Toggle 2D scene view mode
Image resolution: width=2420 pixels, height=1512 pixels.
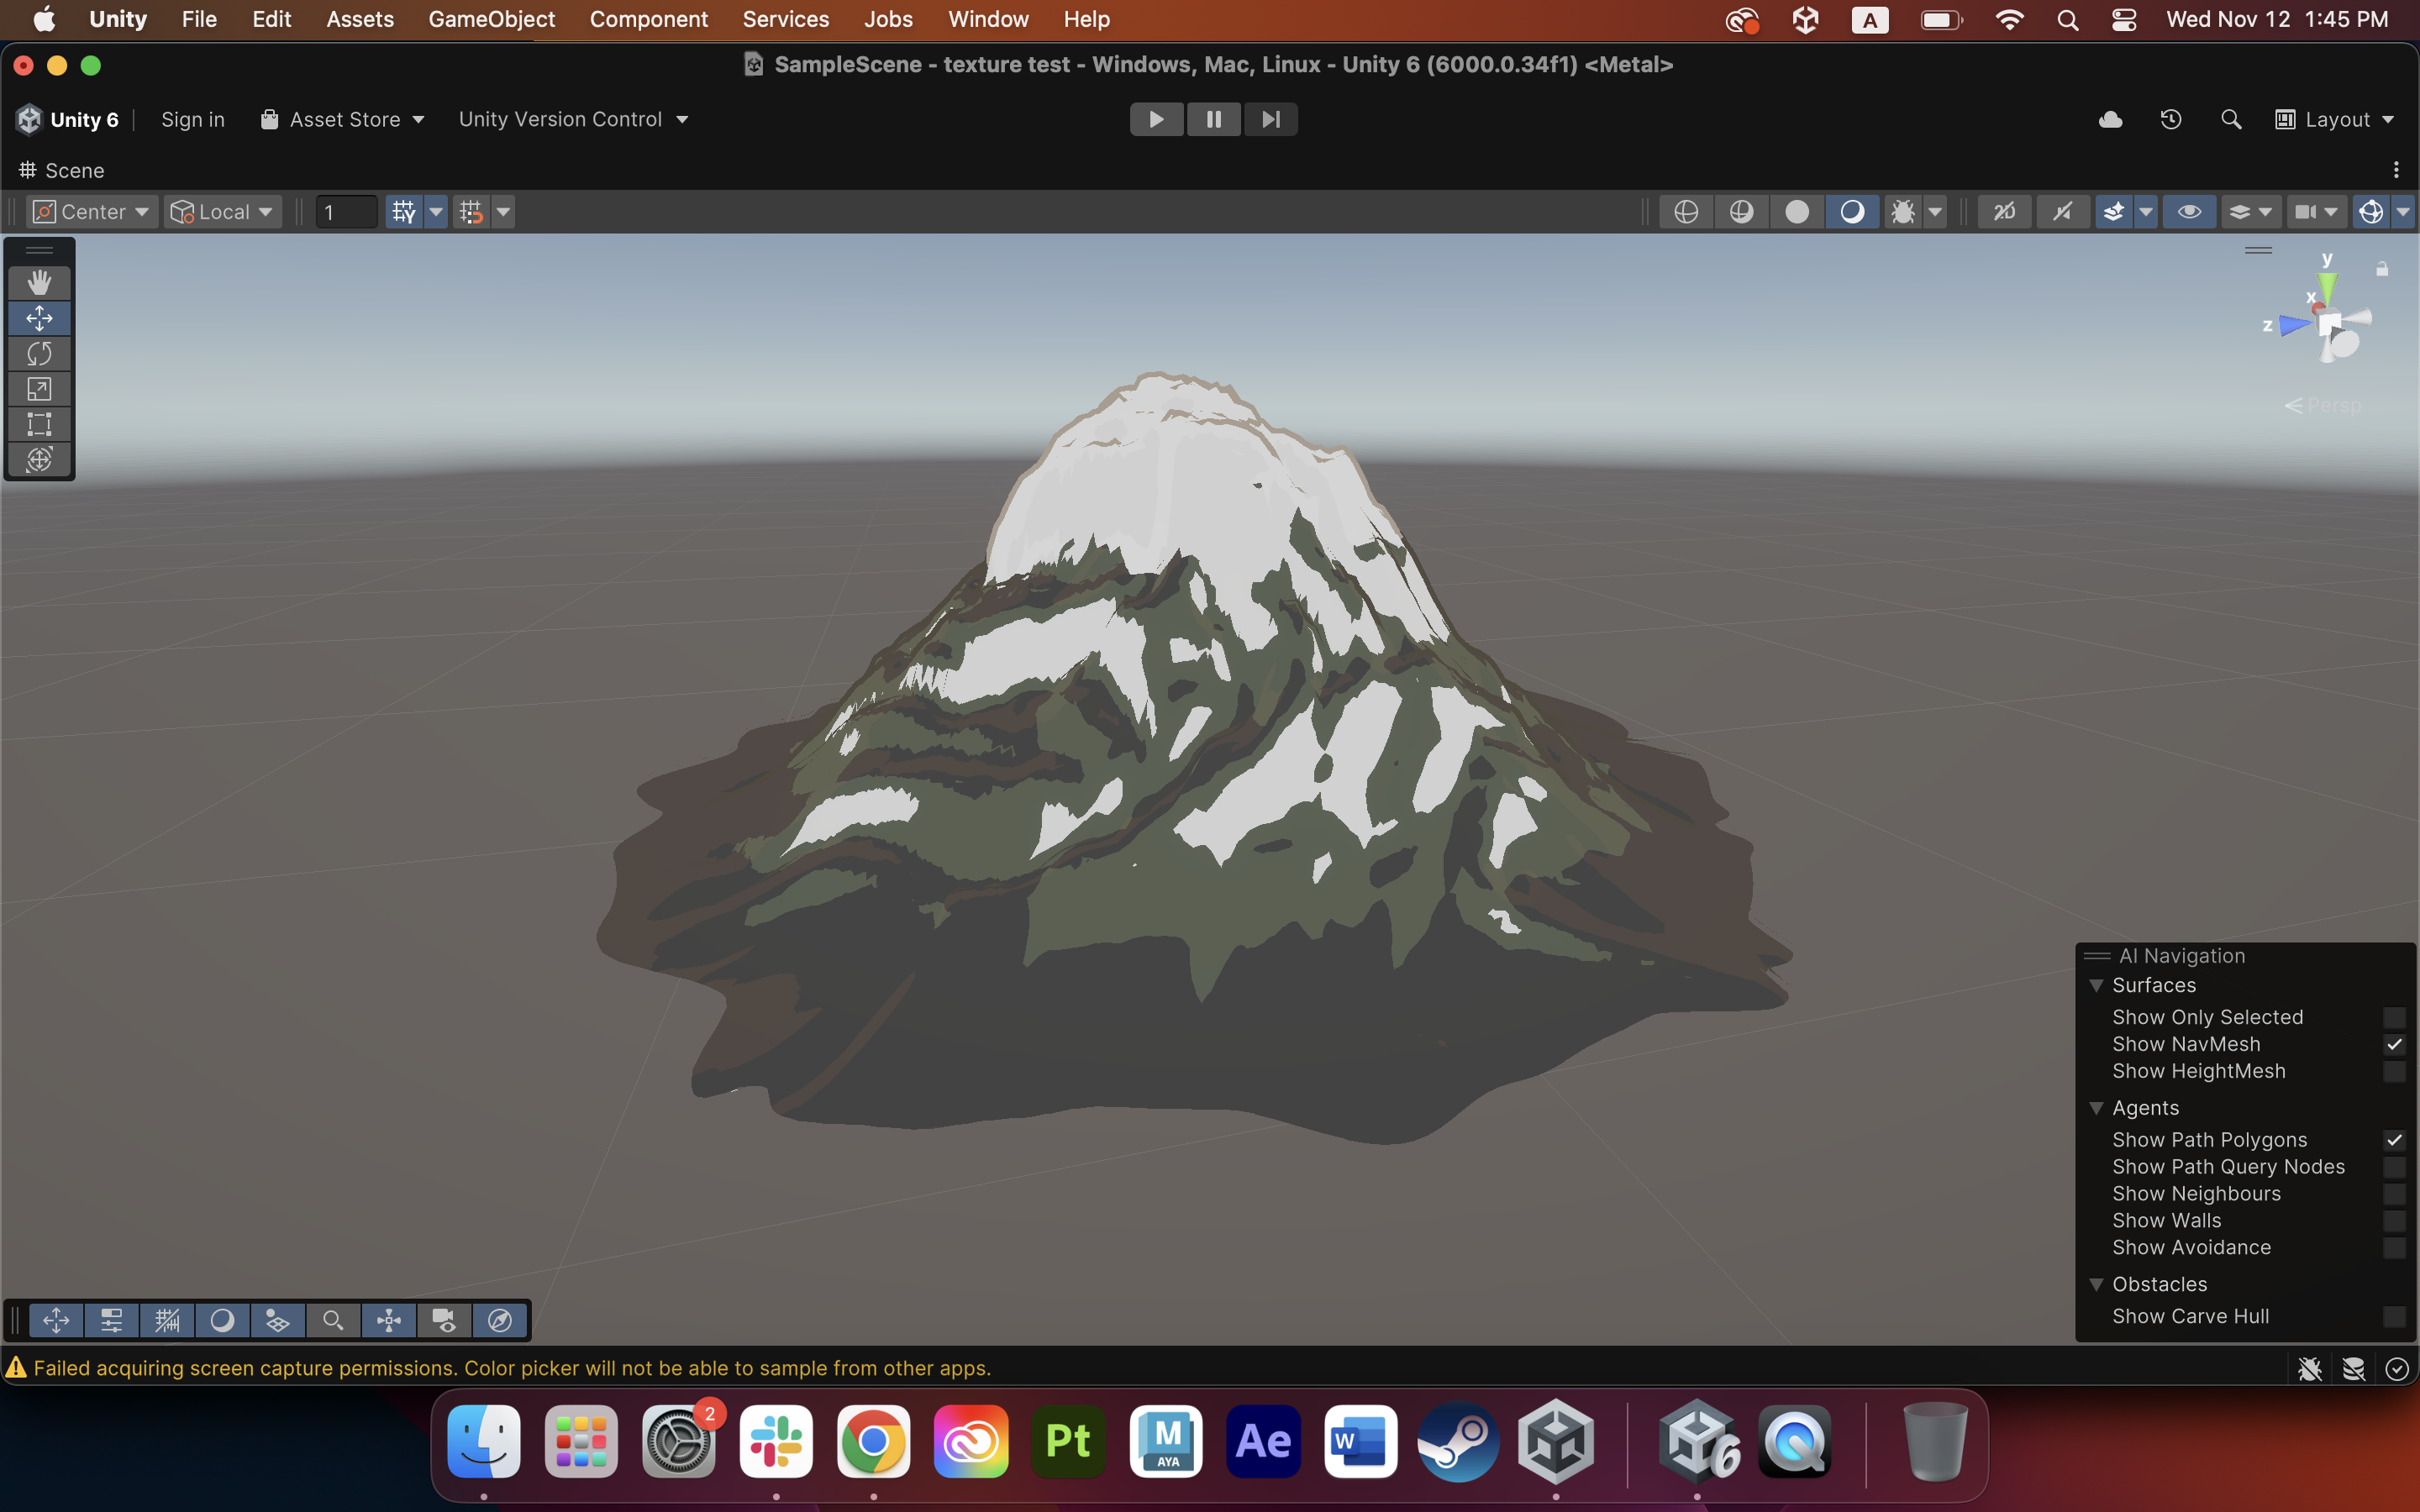pos(2004,212)
